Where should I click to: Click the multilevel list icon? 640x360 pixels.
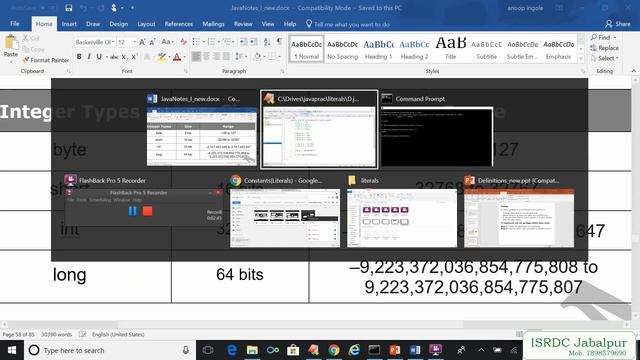pyautogui.click(x=227, y=42)
